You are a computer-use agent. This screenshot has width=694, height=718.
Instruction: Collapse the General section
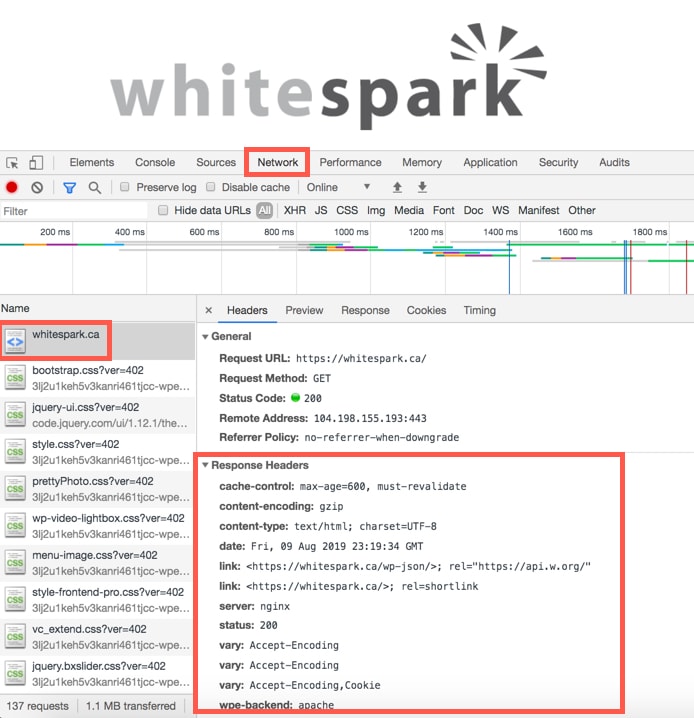[205, 337]
